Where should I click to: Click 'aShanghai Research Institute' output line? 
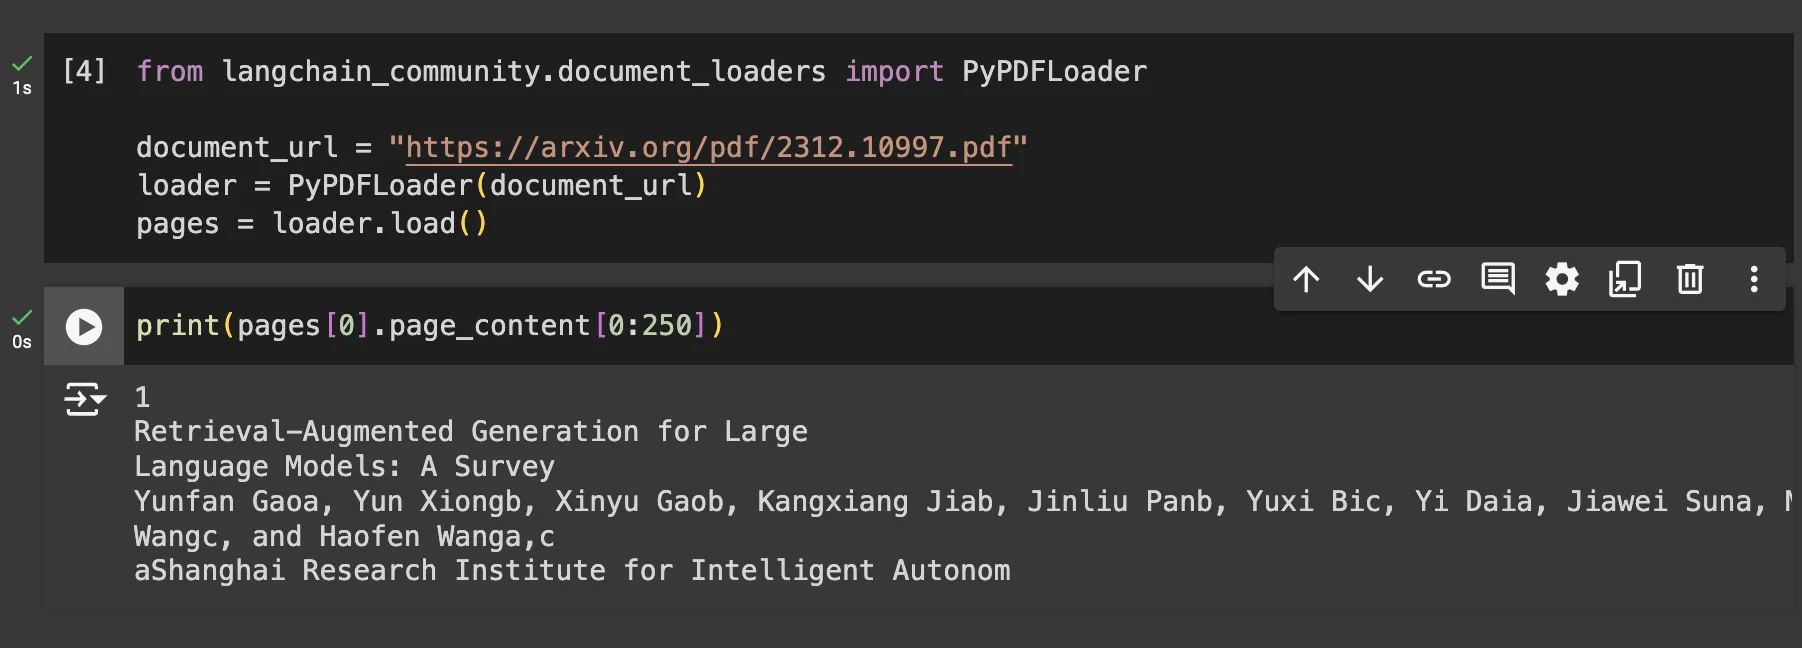click(572, 571)
